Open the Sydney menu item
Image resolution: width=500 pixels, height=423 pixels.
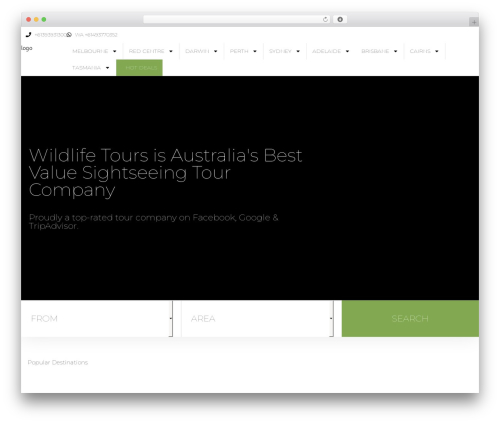tap(280, 51)
